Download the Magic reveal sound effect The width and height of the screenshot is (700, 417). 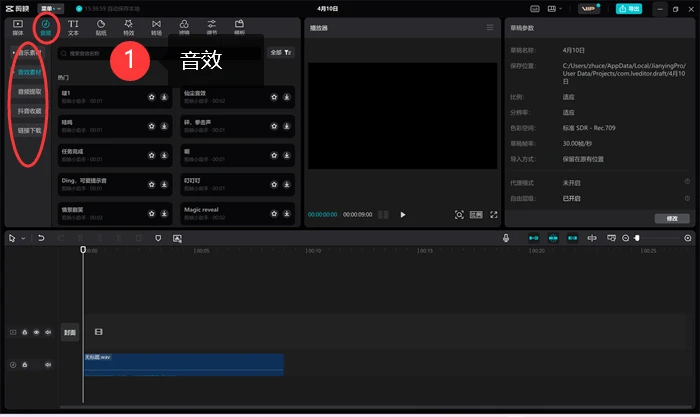[287, 213]
